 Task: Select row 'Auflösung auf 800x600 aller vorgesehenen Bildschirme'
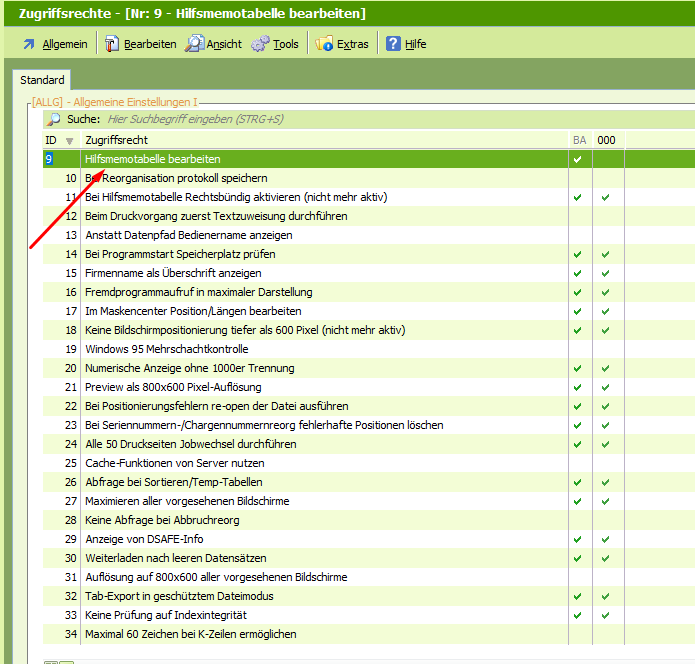(369, 578)
